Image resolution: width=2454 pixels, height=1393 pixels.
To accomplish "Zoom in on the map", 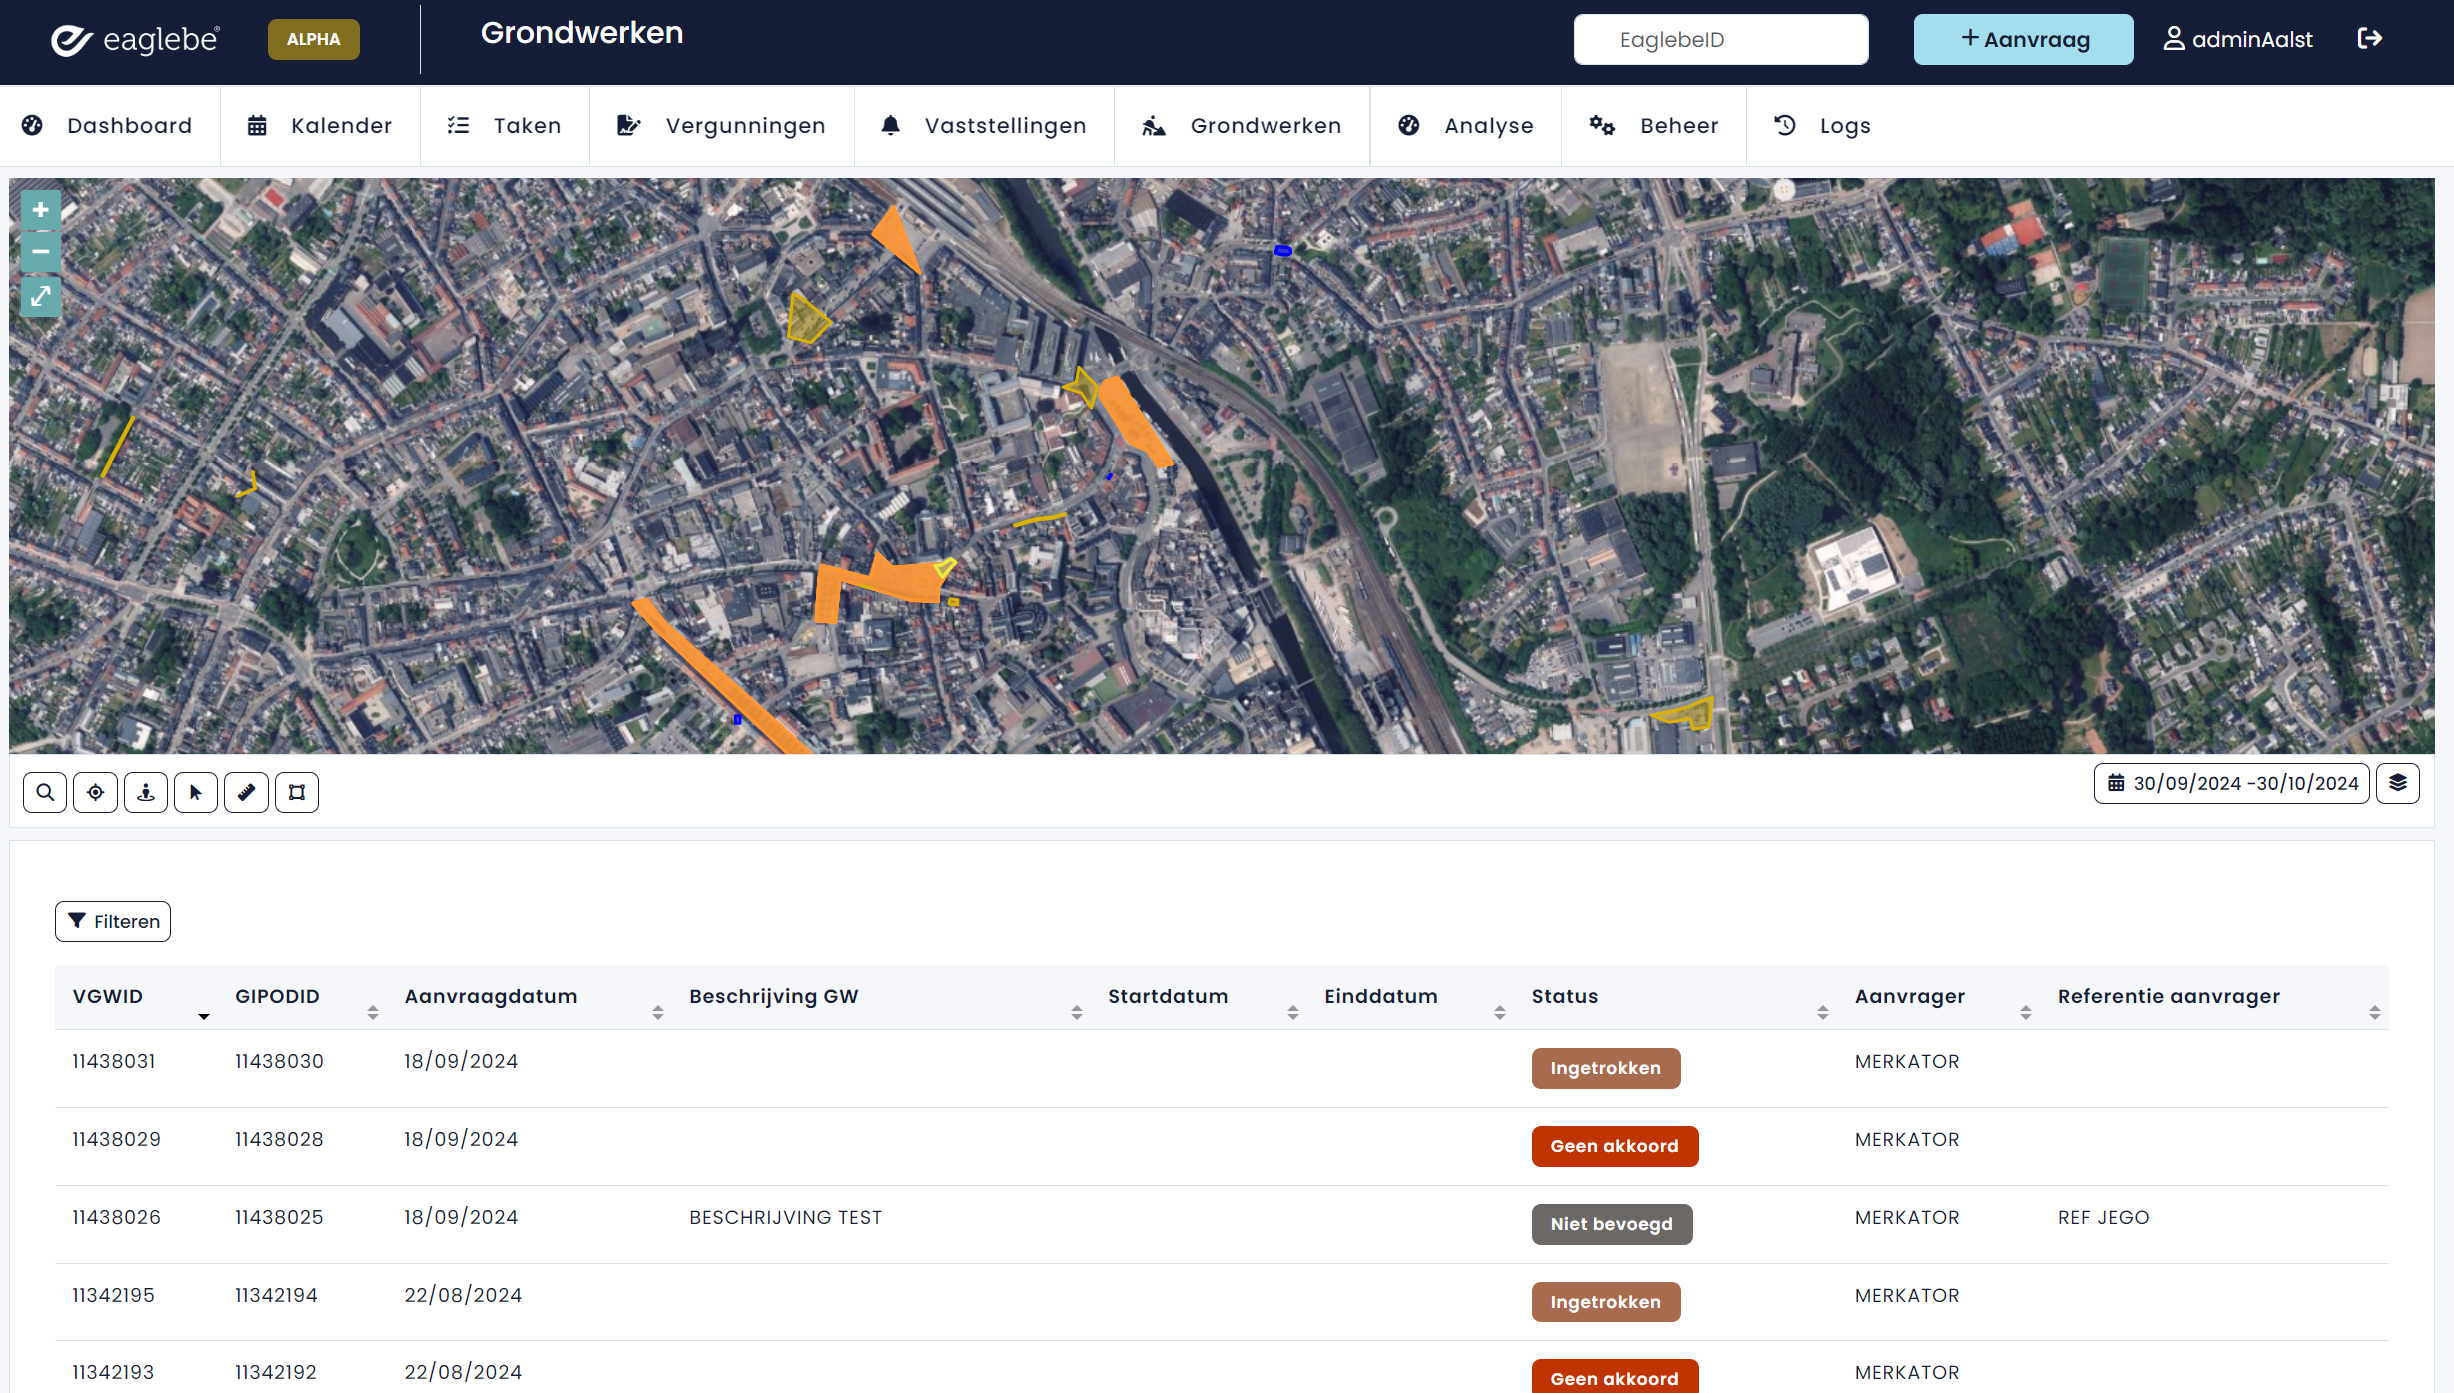I will pos(41,210).
